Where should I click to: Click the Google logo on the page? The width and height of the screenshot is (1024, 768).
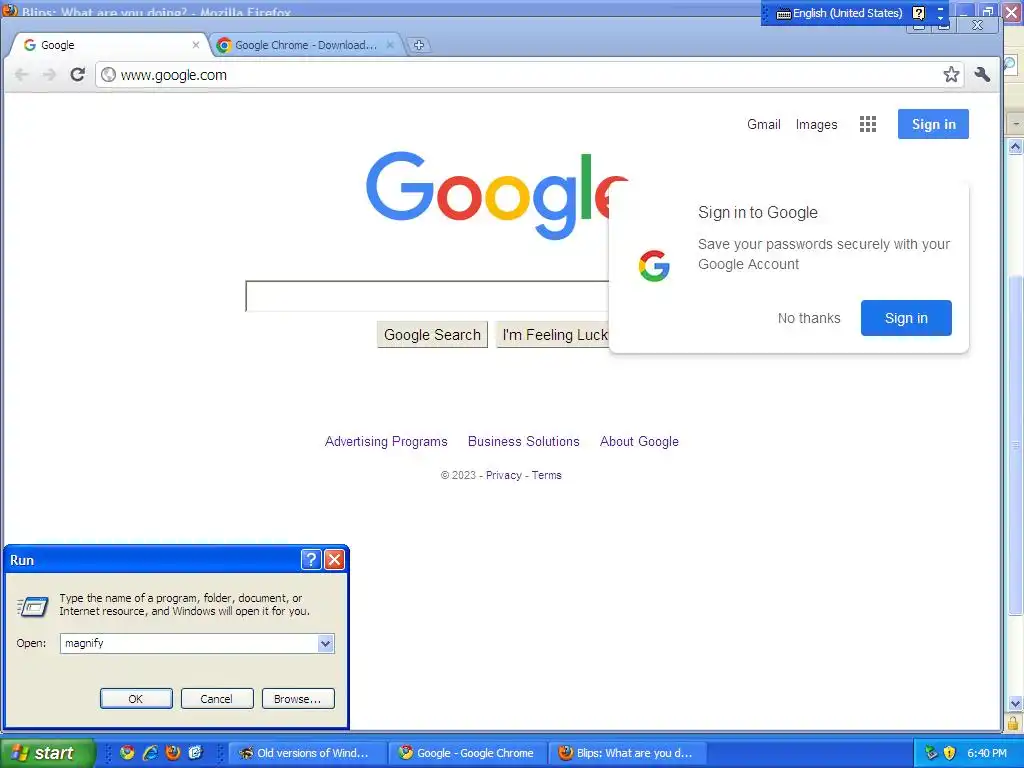[x=497, y=195]
